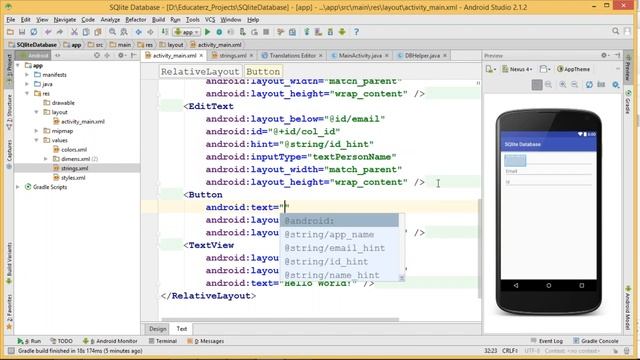The width and height of the screenshot is (640, 360).
Task: Choose @string/id_hint suggestion
Action: (x=340, y=262)
